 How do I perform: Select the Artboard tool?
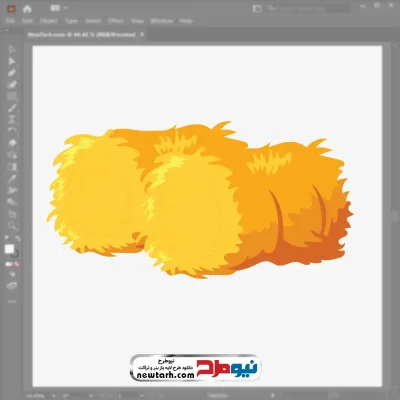click(12, 214)
